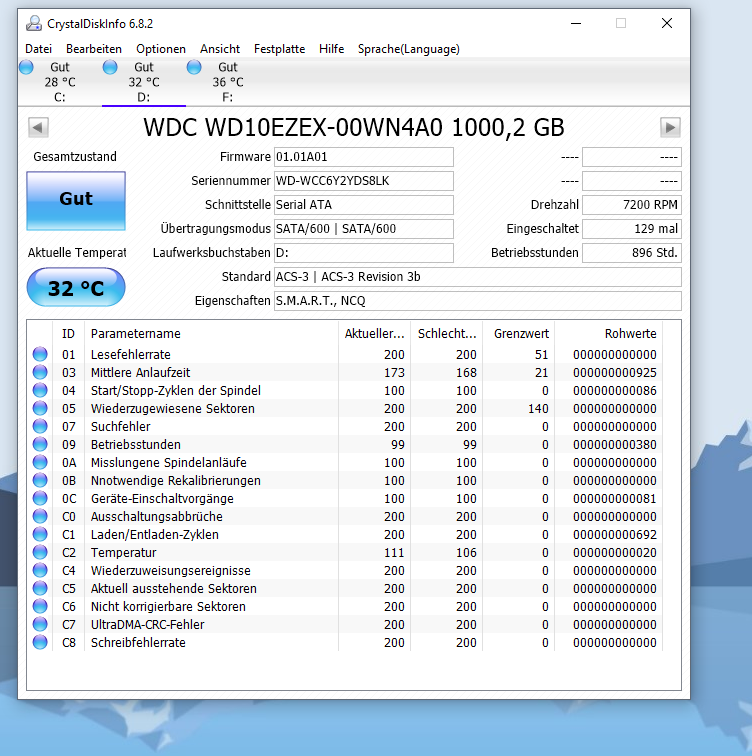
Task: Click the Übertragungsmodus field SATA/600
Action: (x=364, y=229)
